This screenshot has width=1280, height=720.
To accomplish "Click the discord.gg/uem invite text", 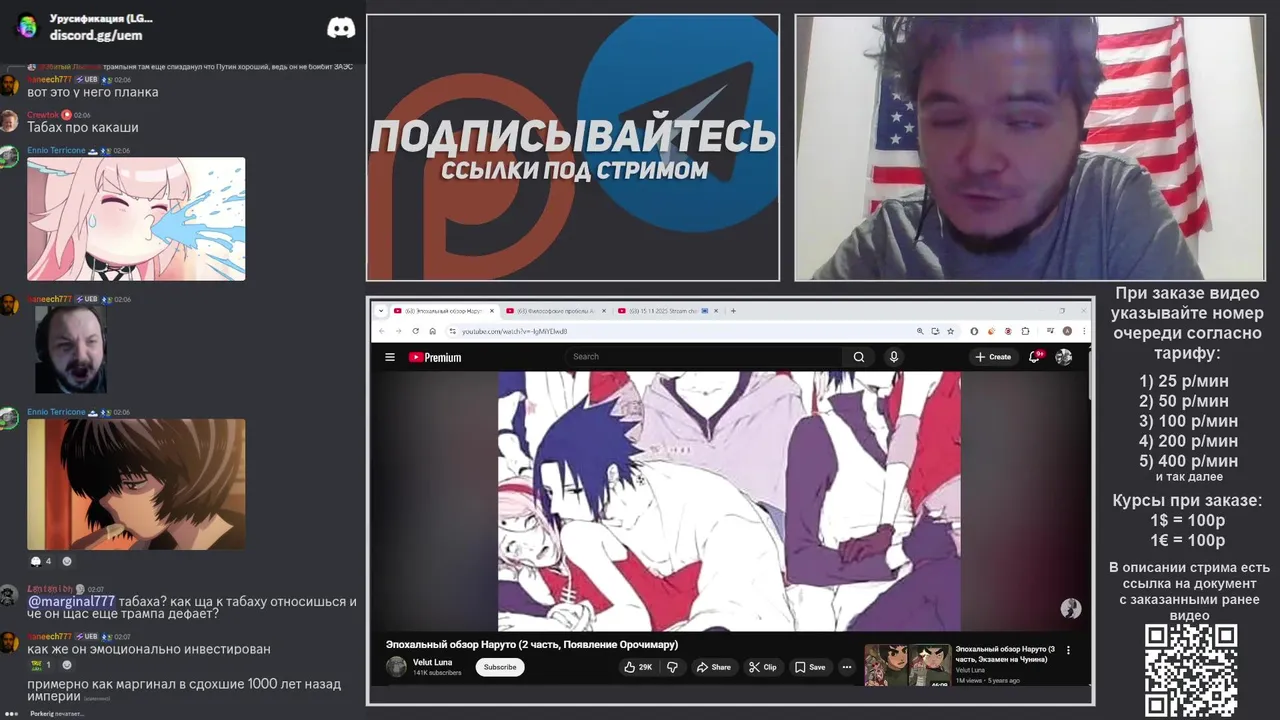I will point(96,35).
